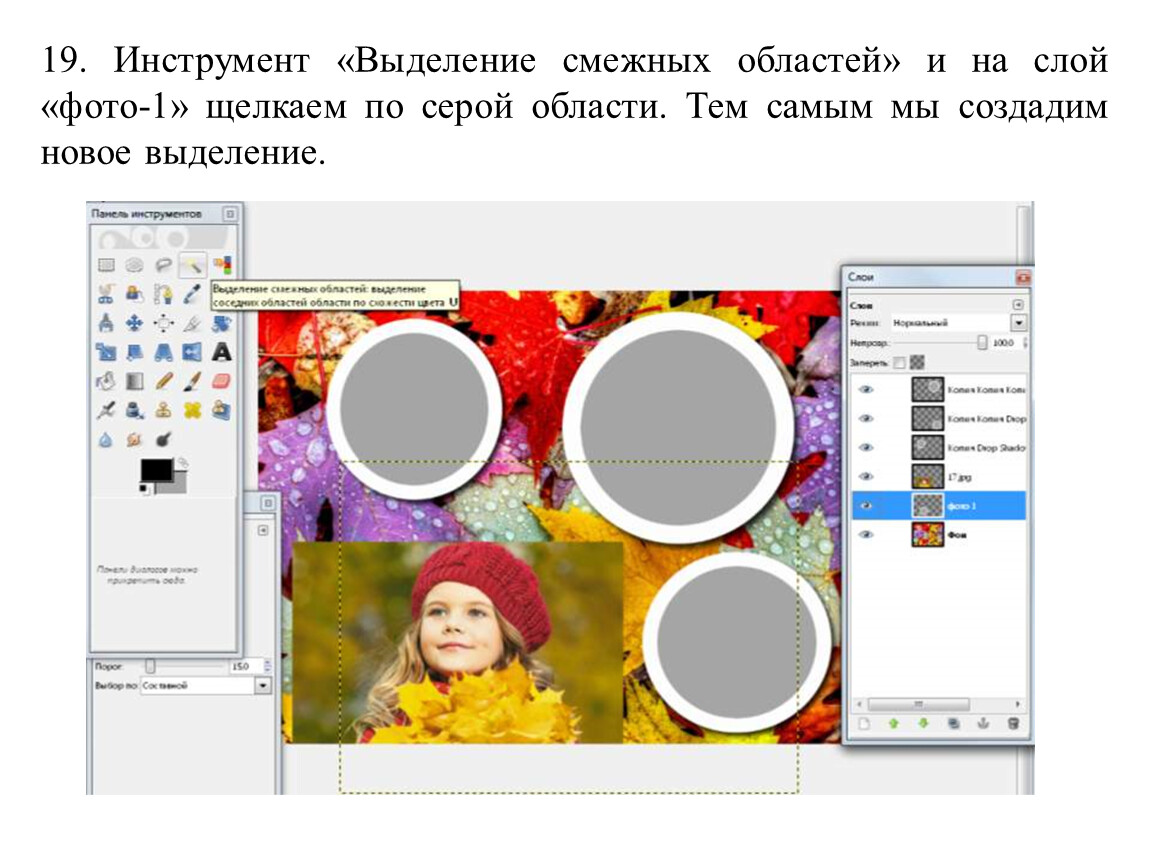1150x864 pixels.
Task: Open the tool options tab menu button
Action: [x=263, y=530]
